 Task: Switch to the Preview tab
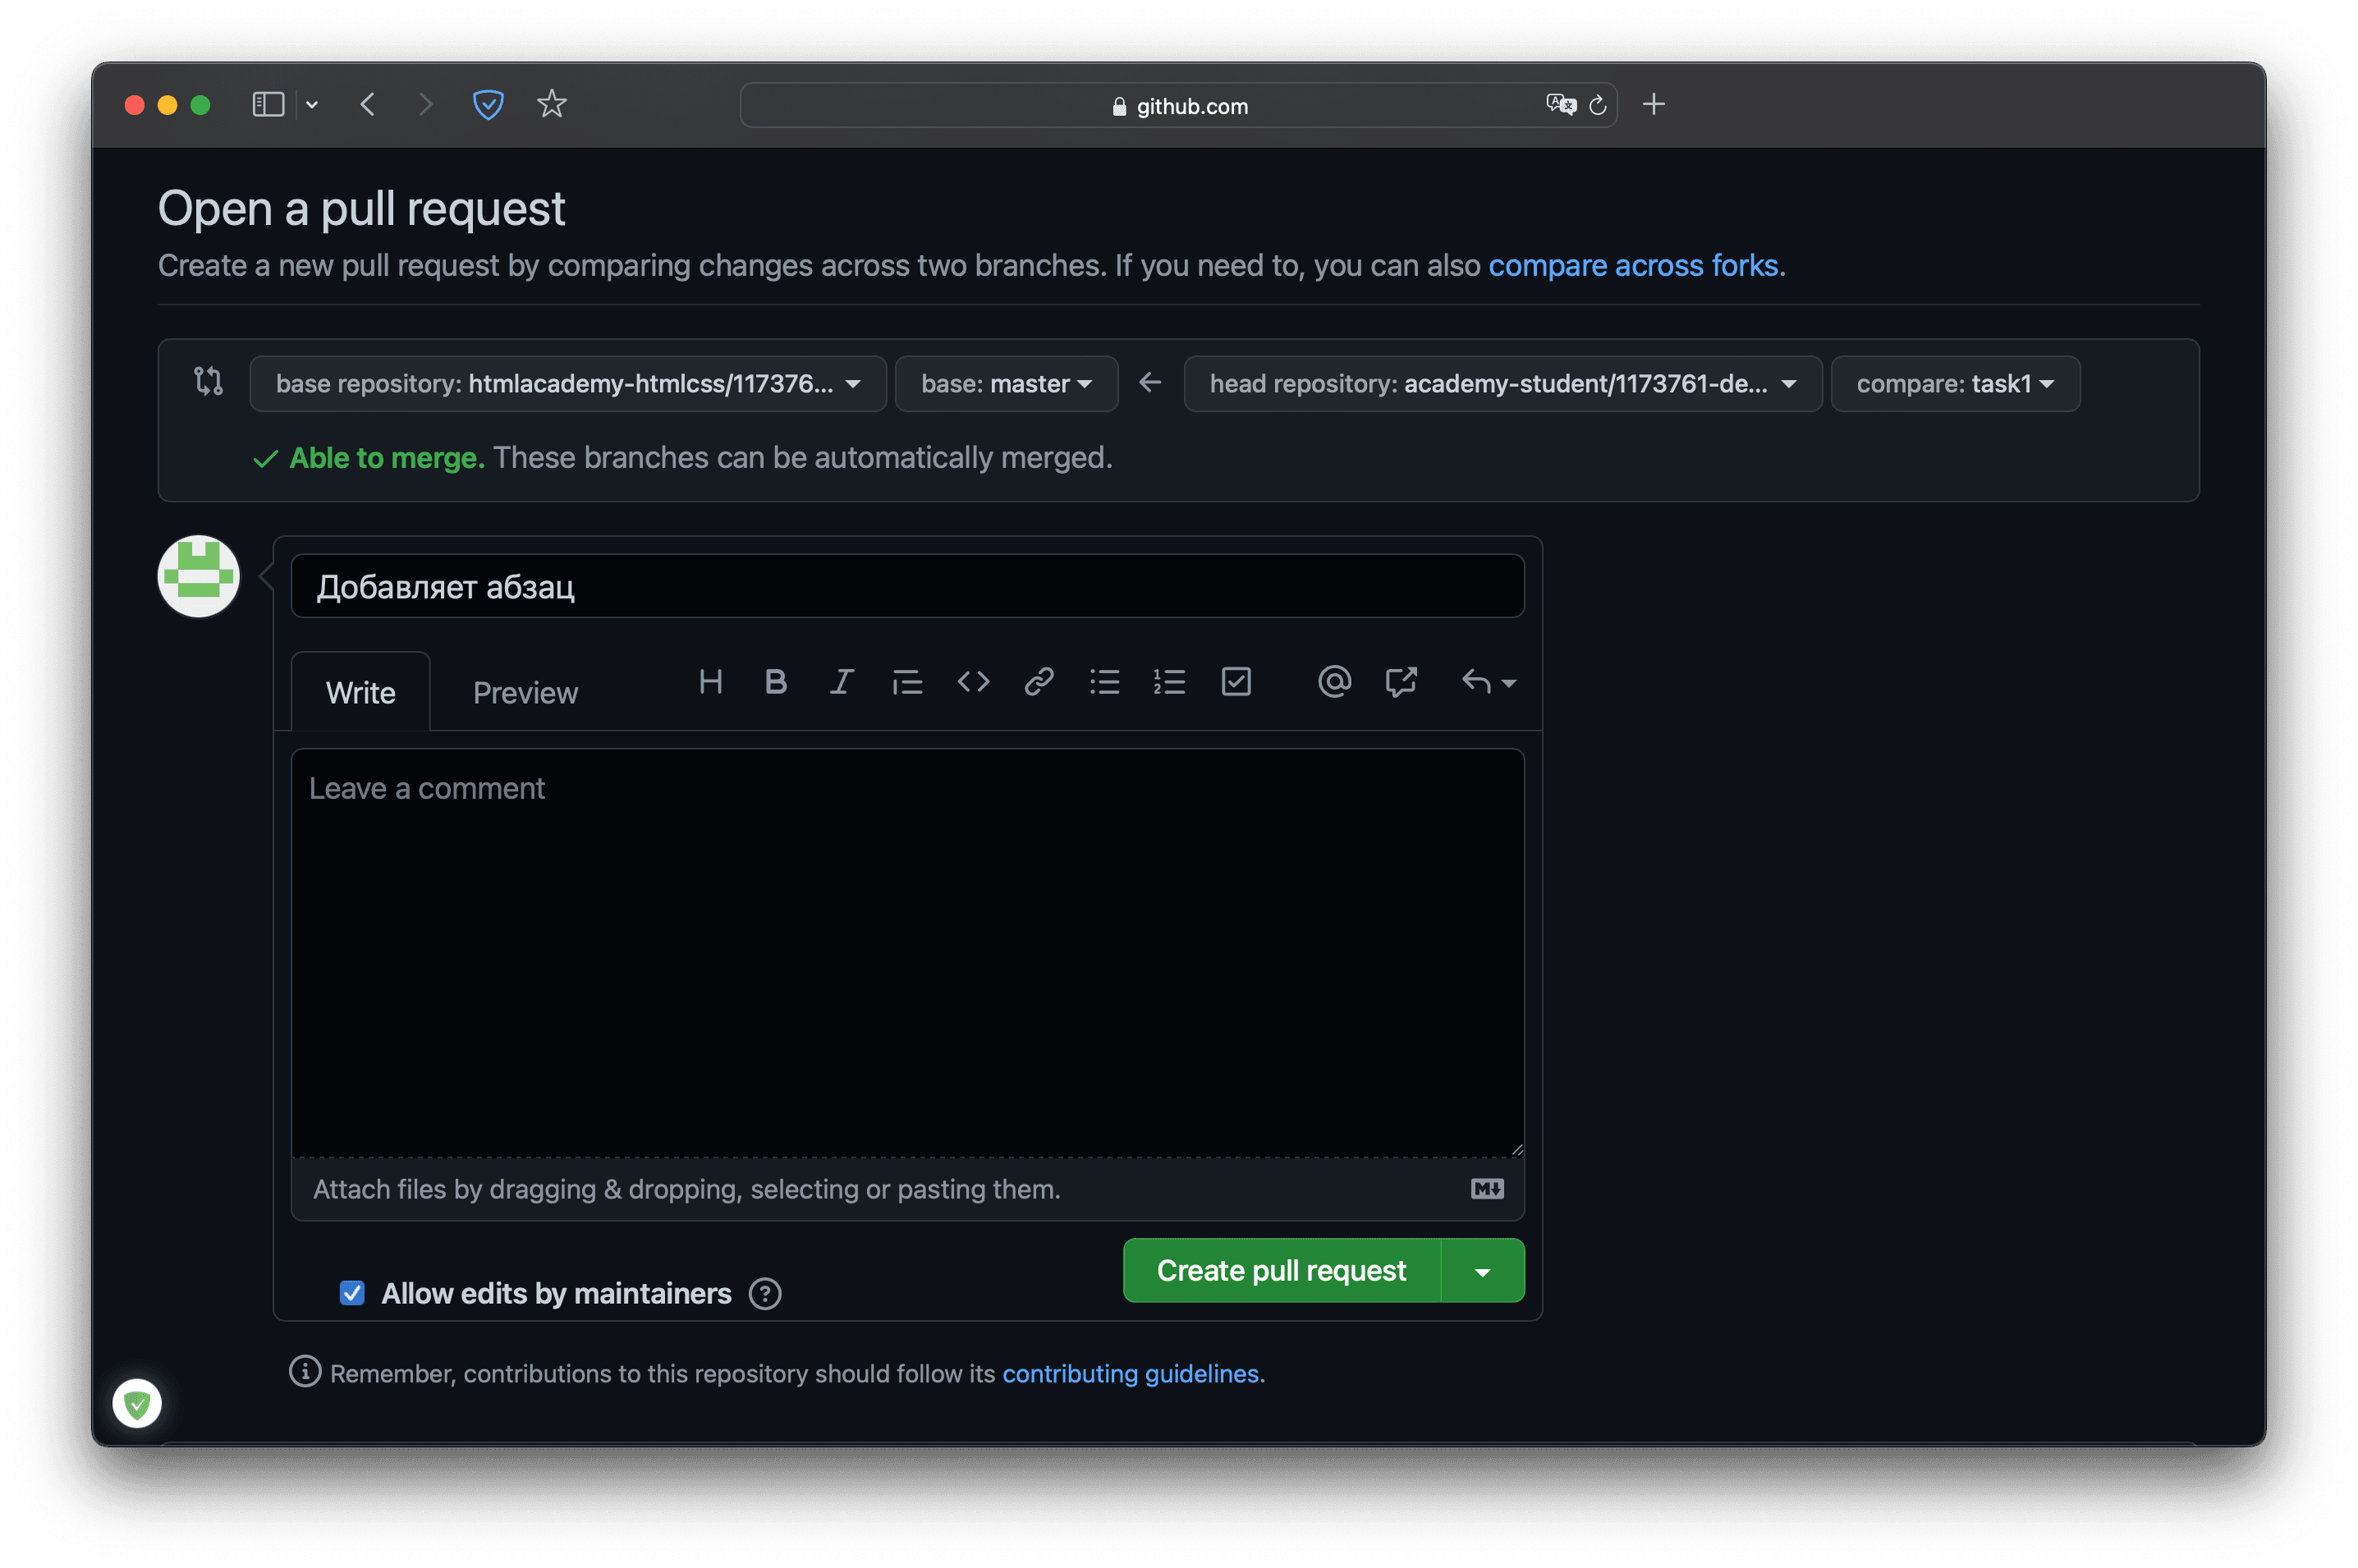(525, 691)
